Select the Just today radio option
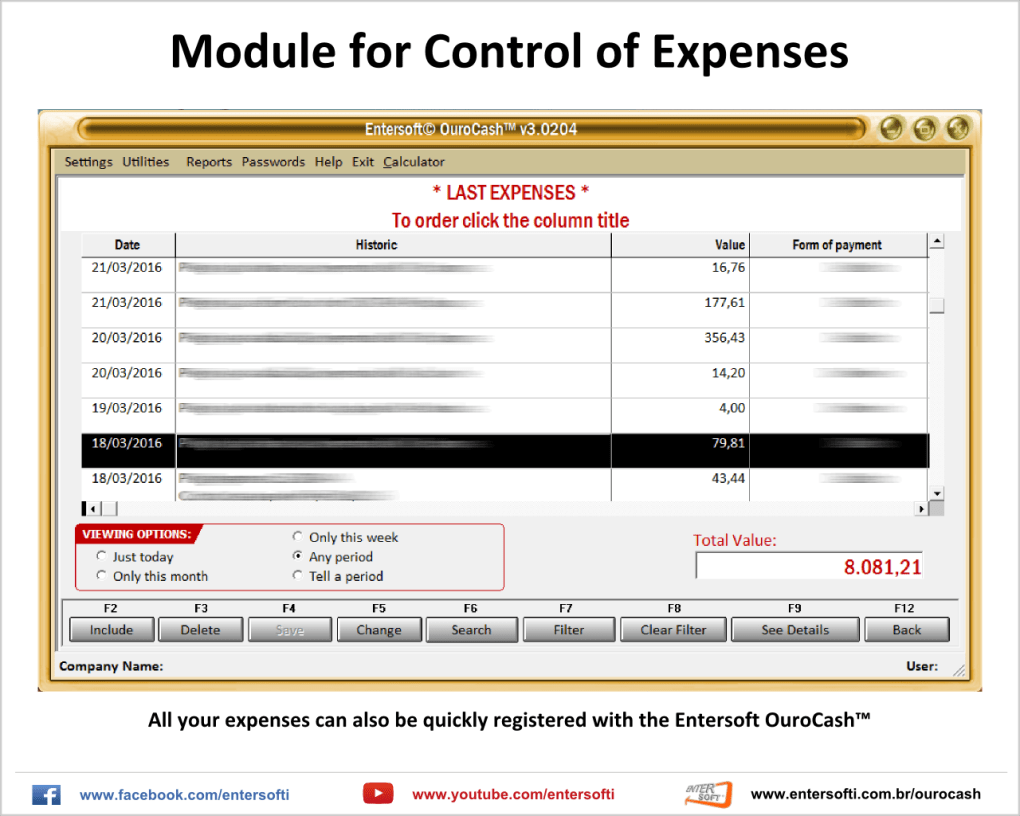 tap(101, 557)
